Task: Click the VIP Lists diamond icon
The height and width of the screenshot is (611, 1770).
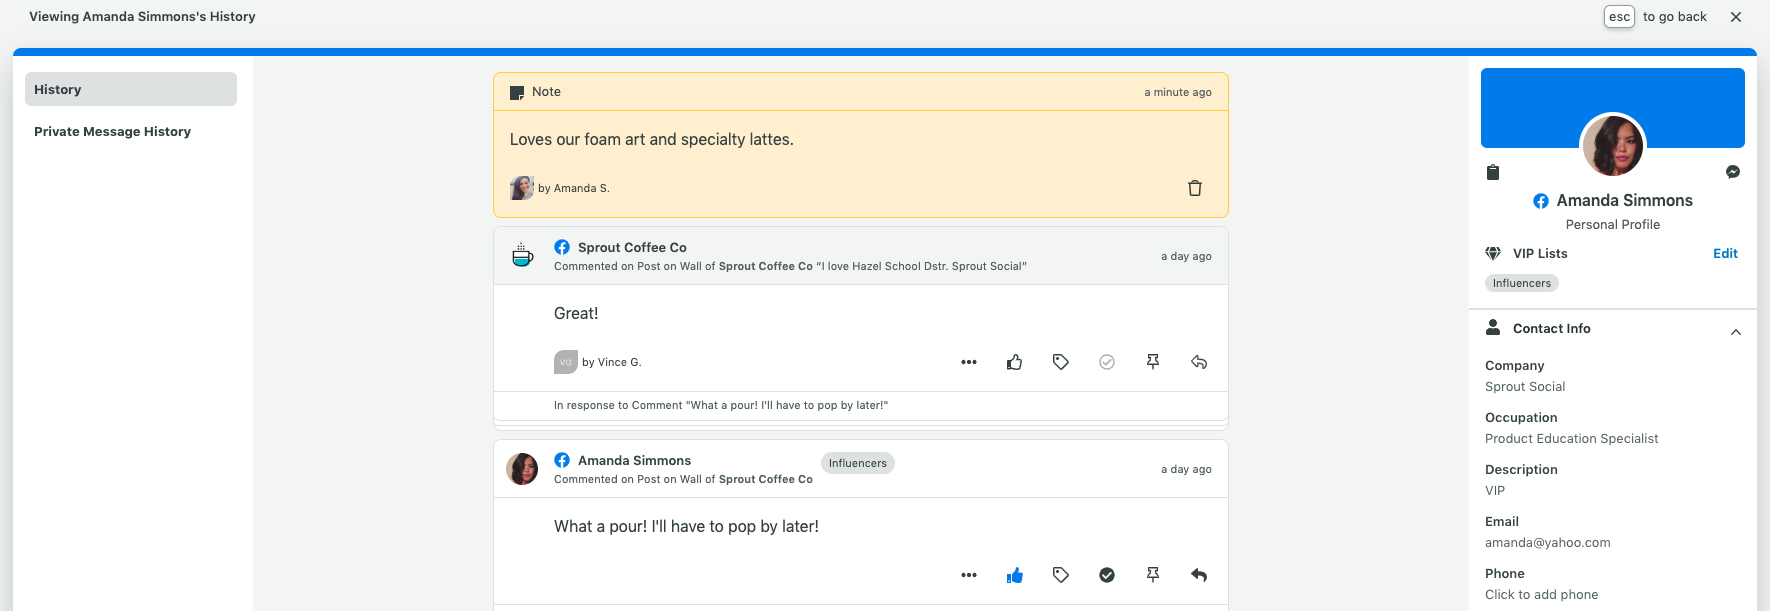Action: coord(1493,253)
